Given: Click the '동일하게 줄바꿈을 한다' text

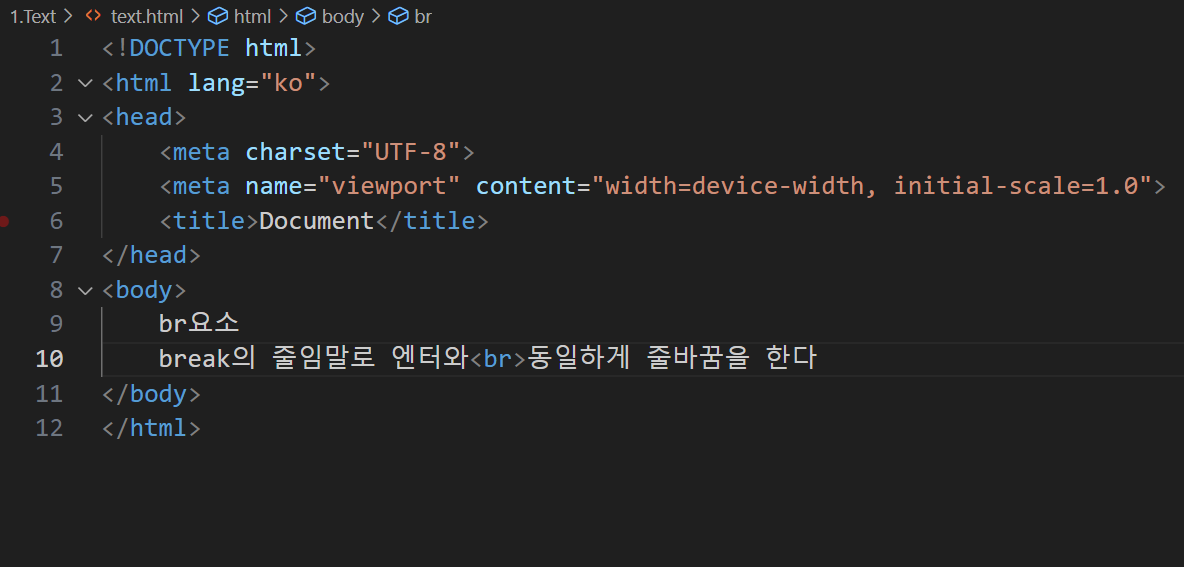Looking at the screenshot, I should pyautogui.click(x=672, y=359).
